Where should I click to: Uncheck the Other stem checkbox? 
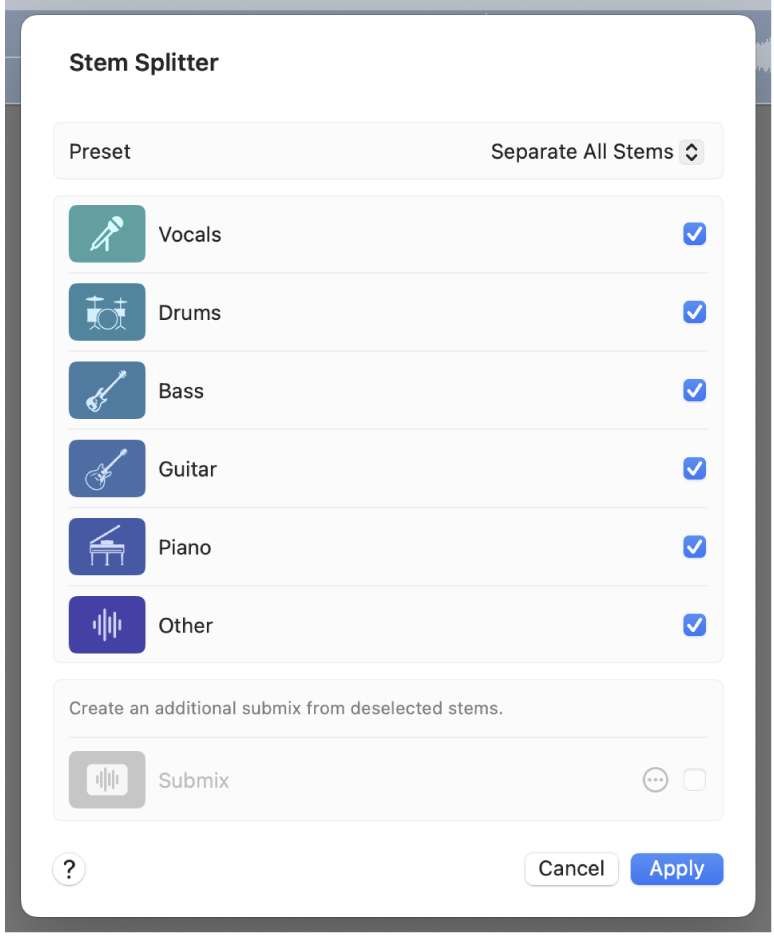click(694, 625)
